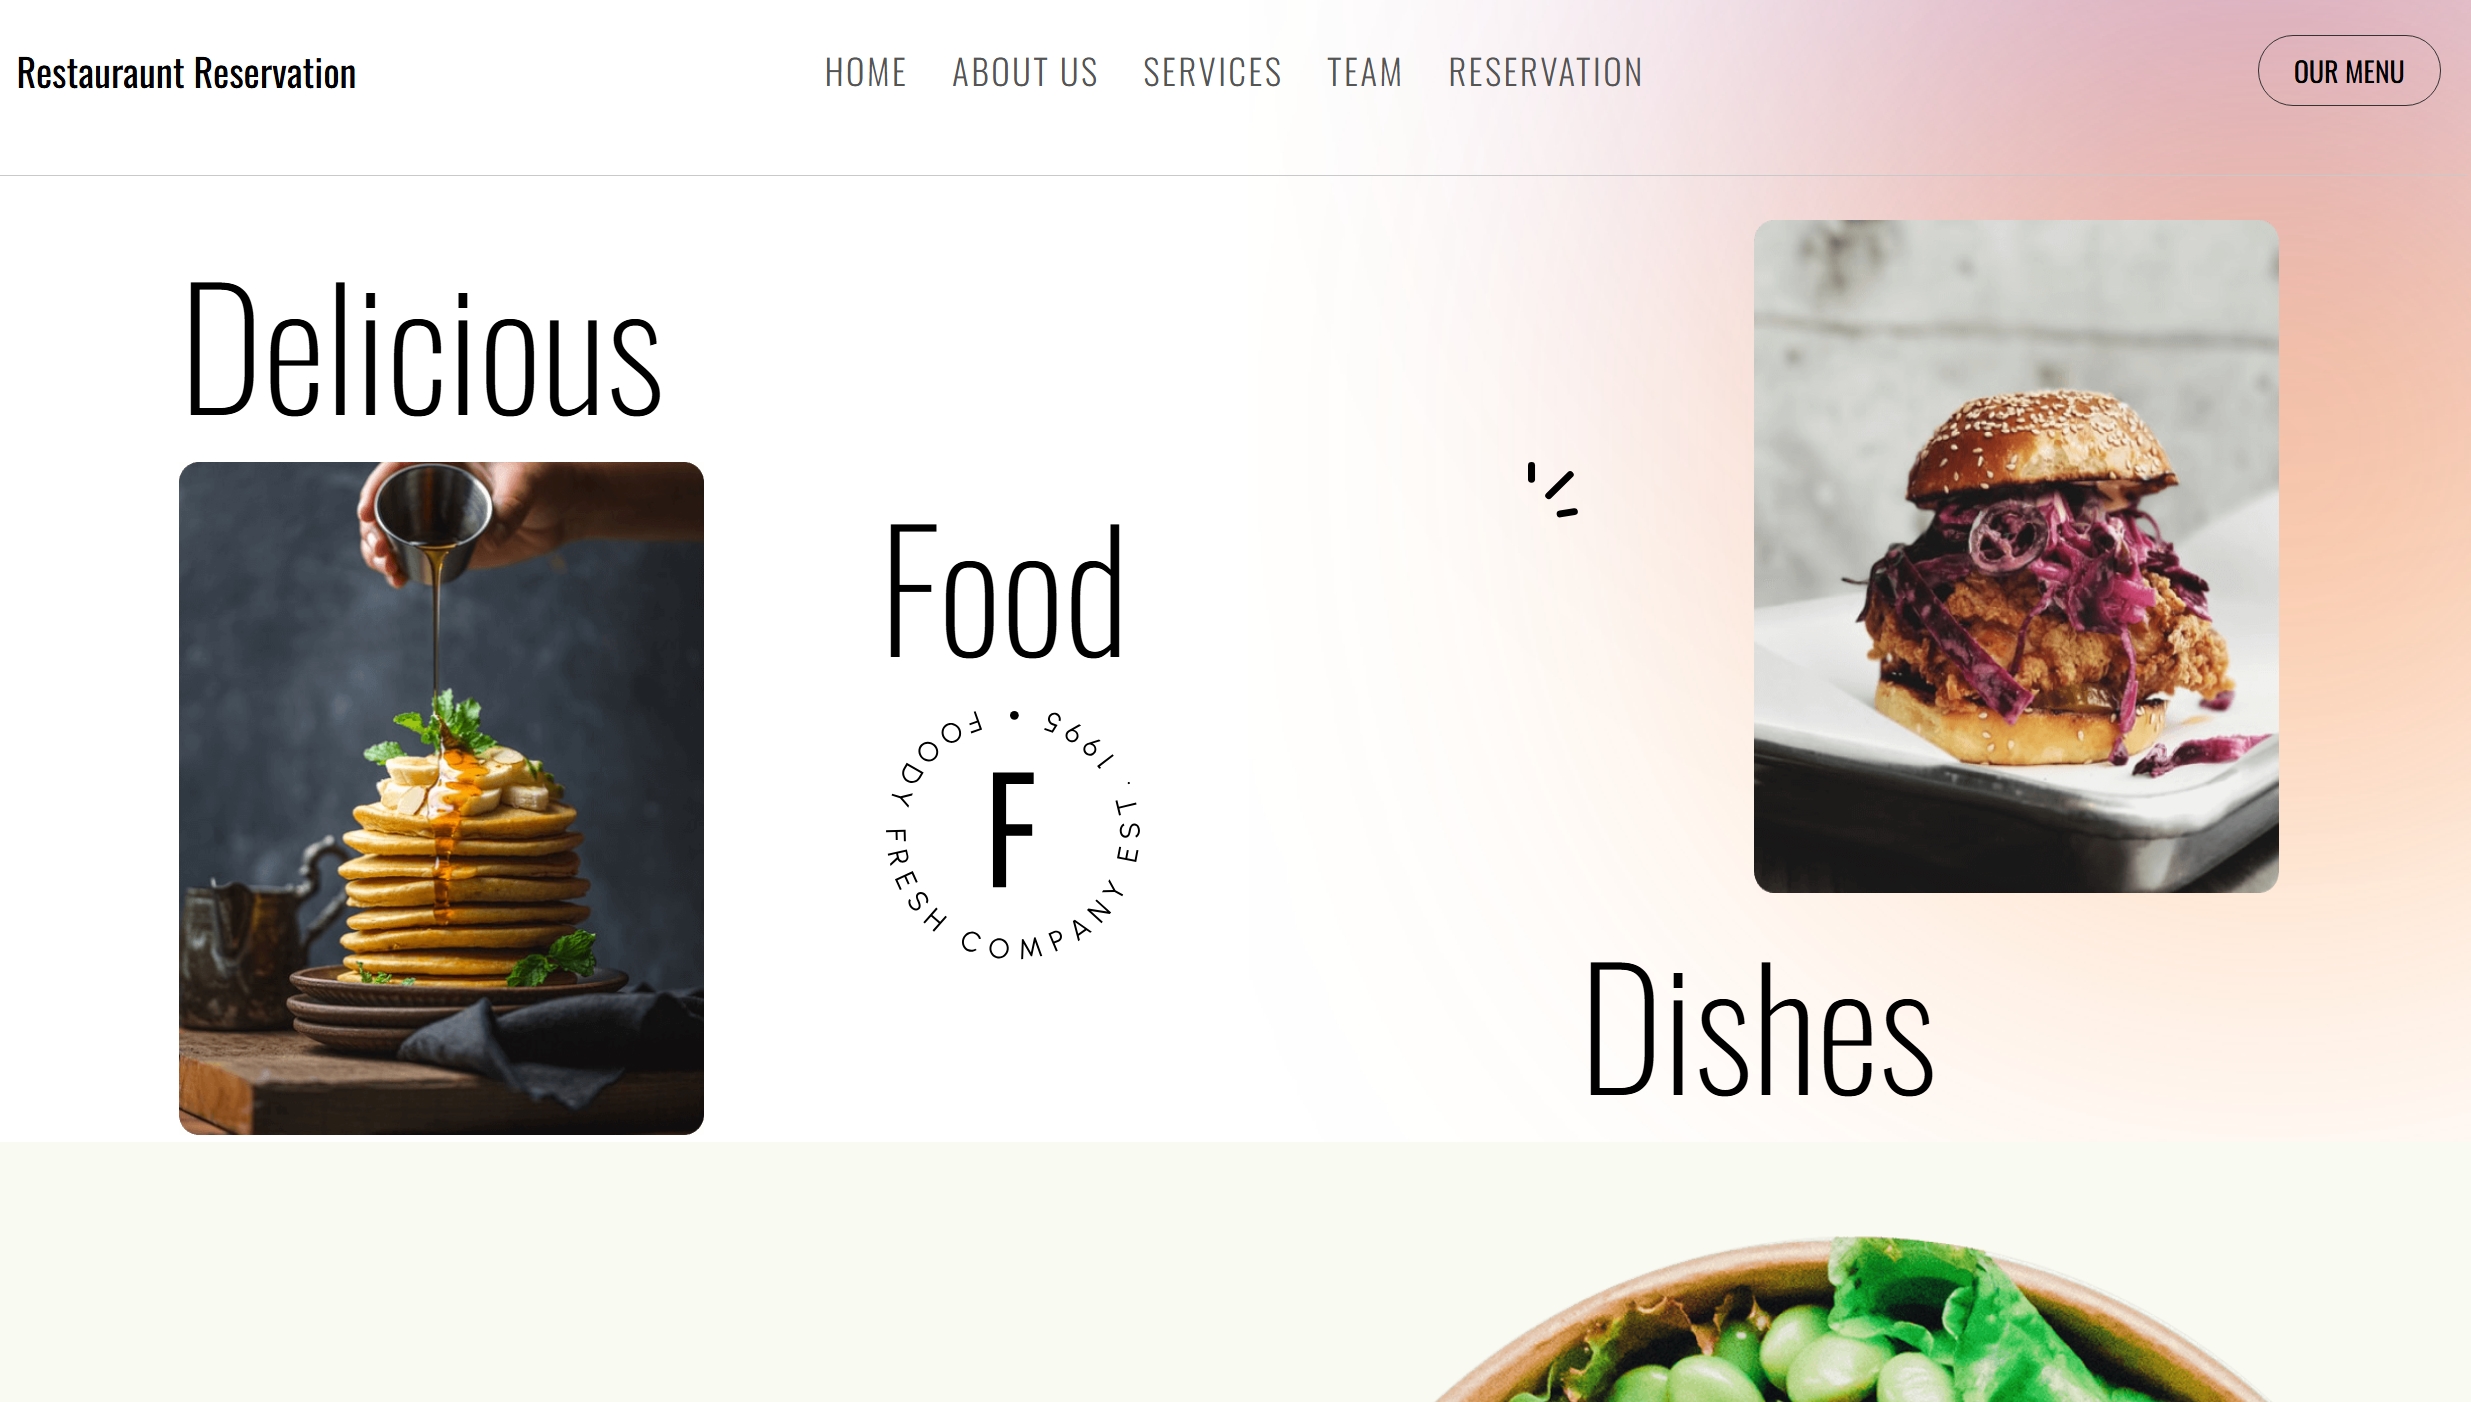This screenshot has width=2471, height=1402.
Task: Click the sesame bun on the burger
Action: click(2040, 445)
